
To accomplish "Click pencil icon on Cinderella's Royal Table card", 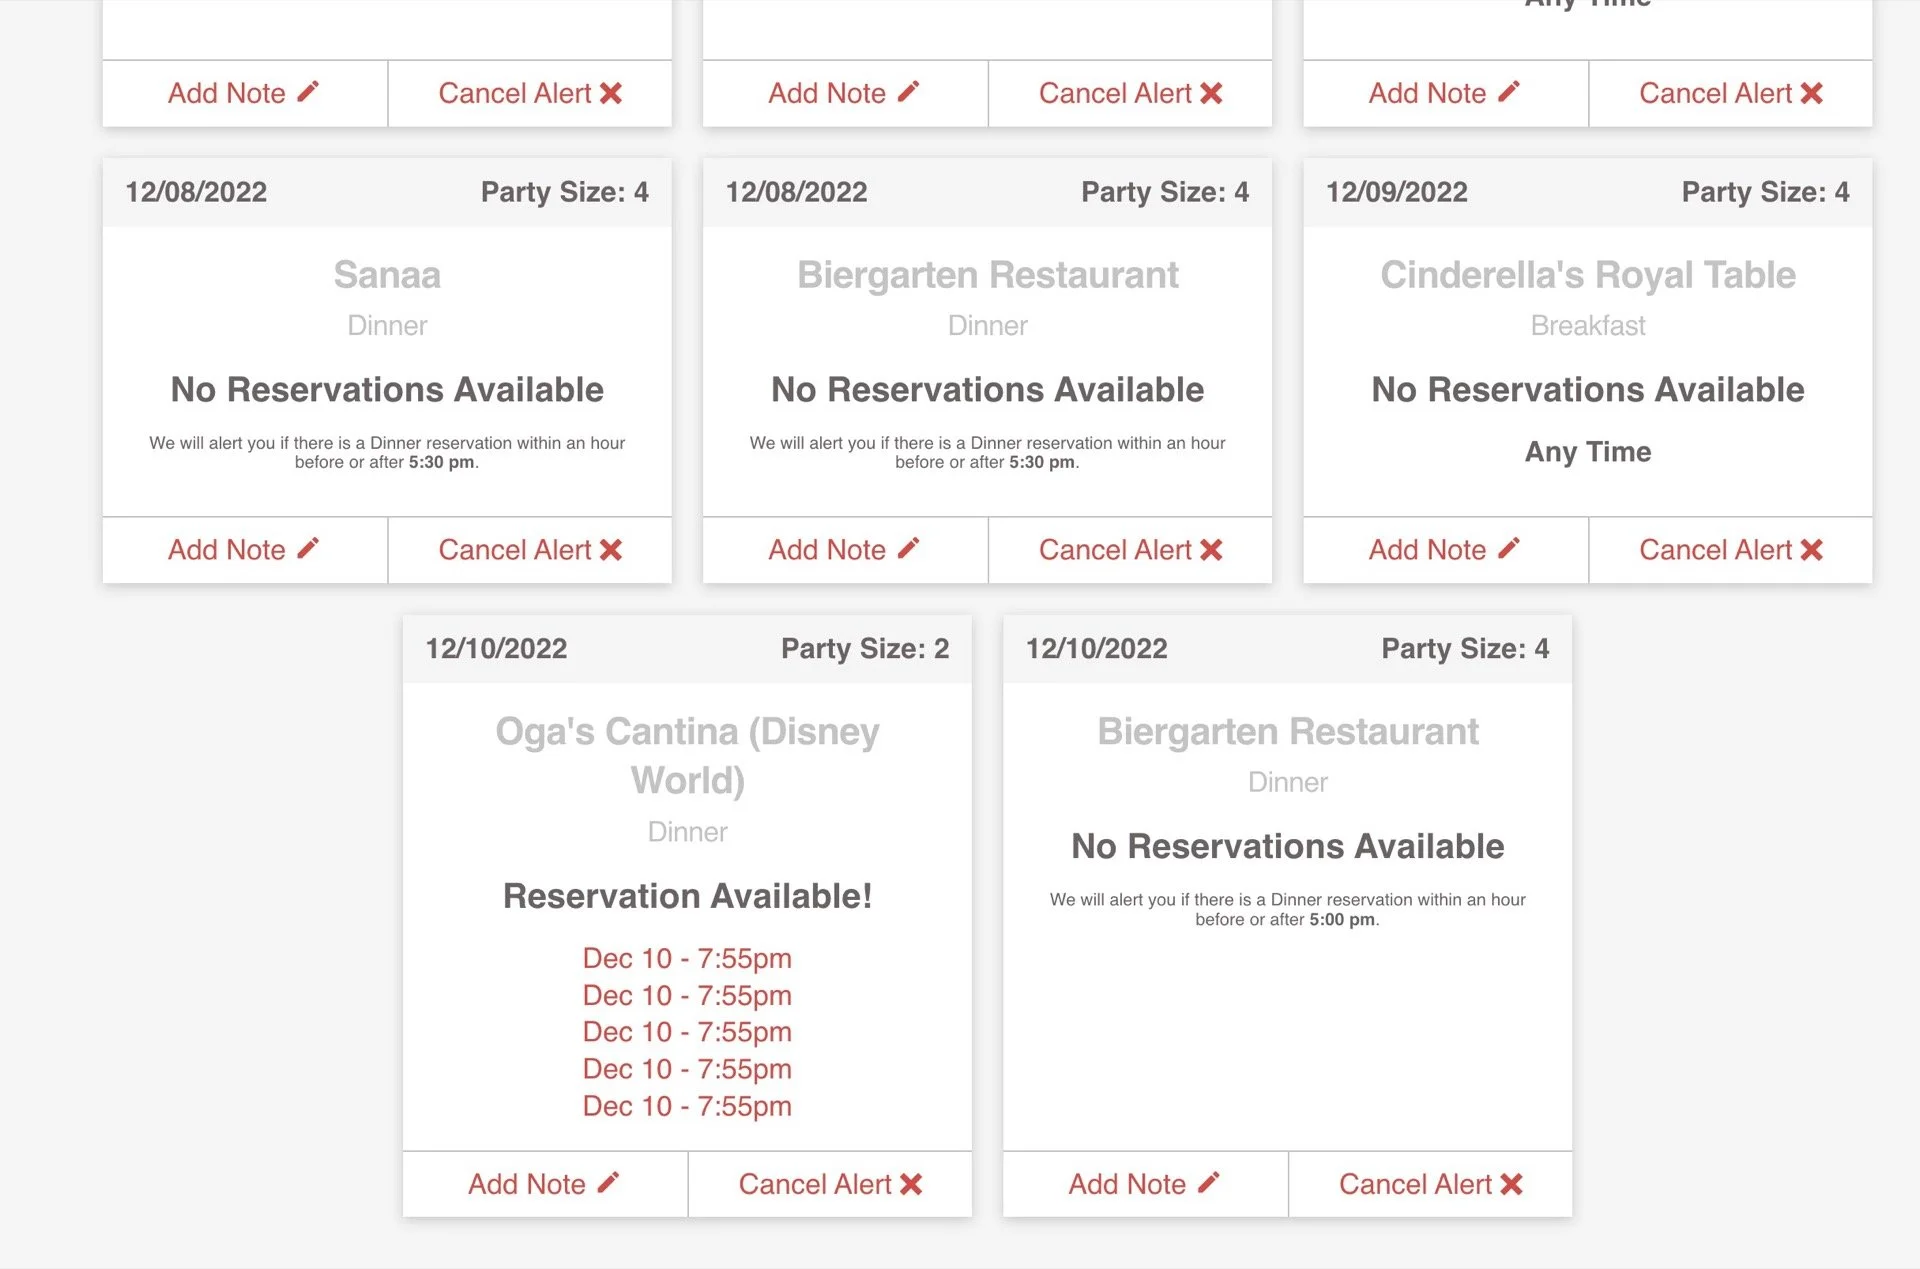I will tap(1509, 548).
